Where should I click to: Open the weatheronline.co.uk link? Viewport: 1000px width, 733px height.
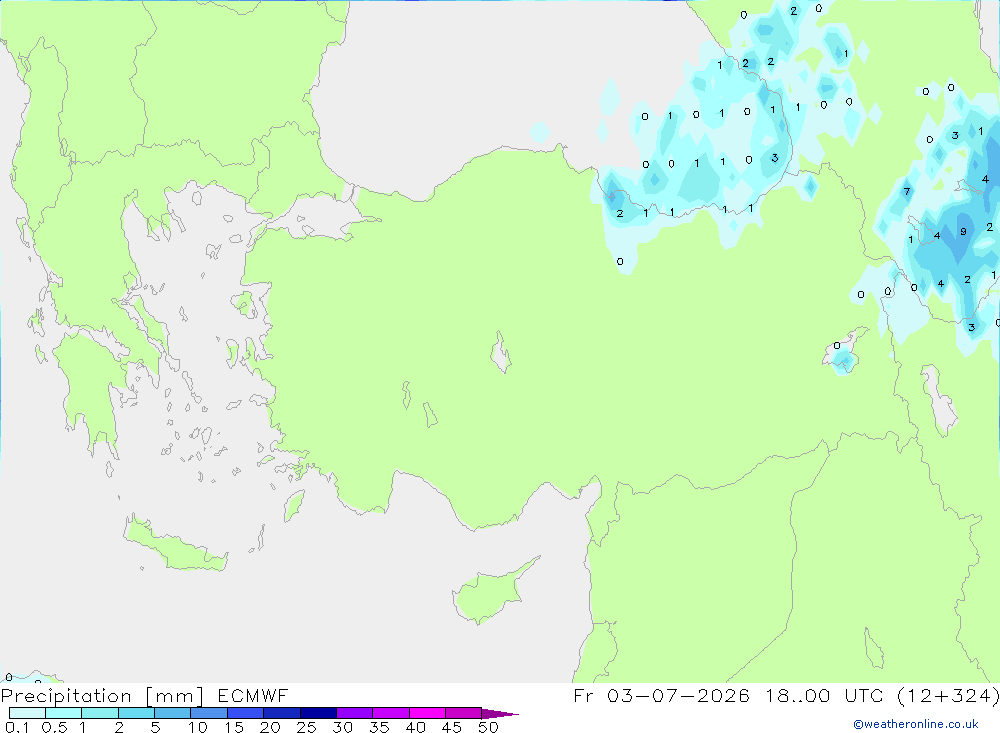pos(916,724)
